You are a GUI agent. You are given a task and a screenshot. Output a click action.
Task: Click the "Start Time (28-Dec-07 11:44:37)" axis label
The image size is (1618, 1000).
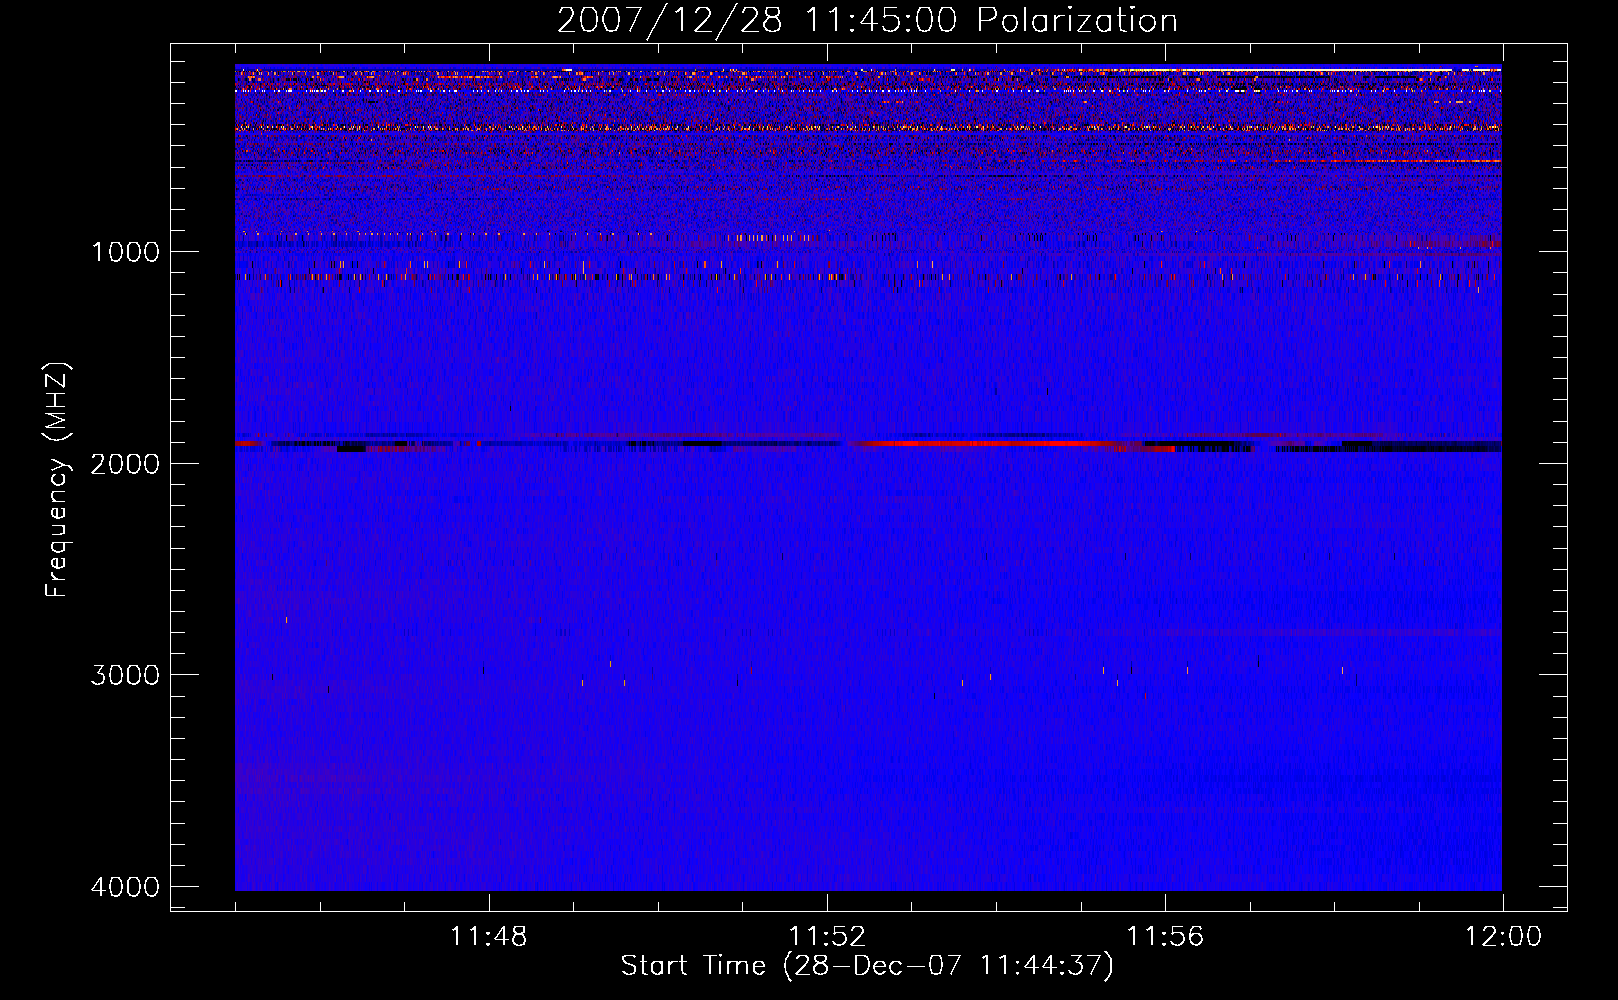[867, 966]
